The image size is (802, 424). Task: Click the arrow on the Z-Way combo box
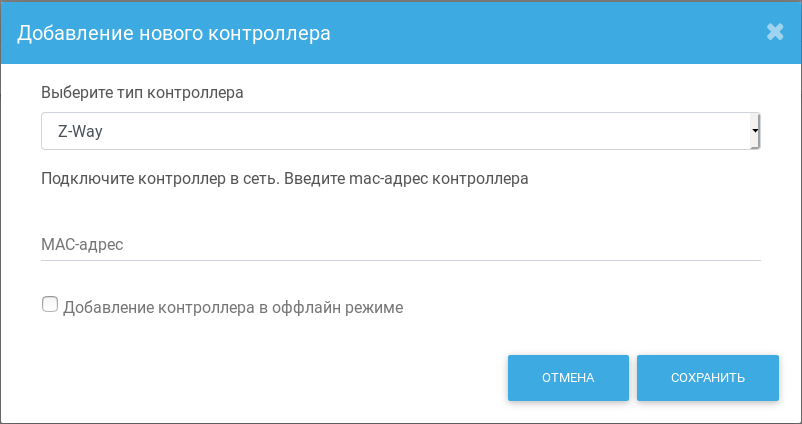[x=755, y=130]
